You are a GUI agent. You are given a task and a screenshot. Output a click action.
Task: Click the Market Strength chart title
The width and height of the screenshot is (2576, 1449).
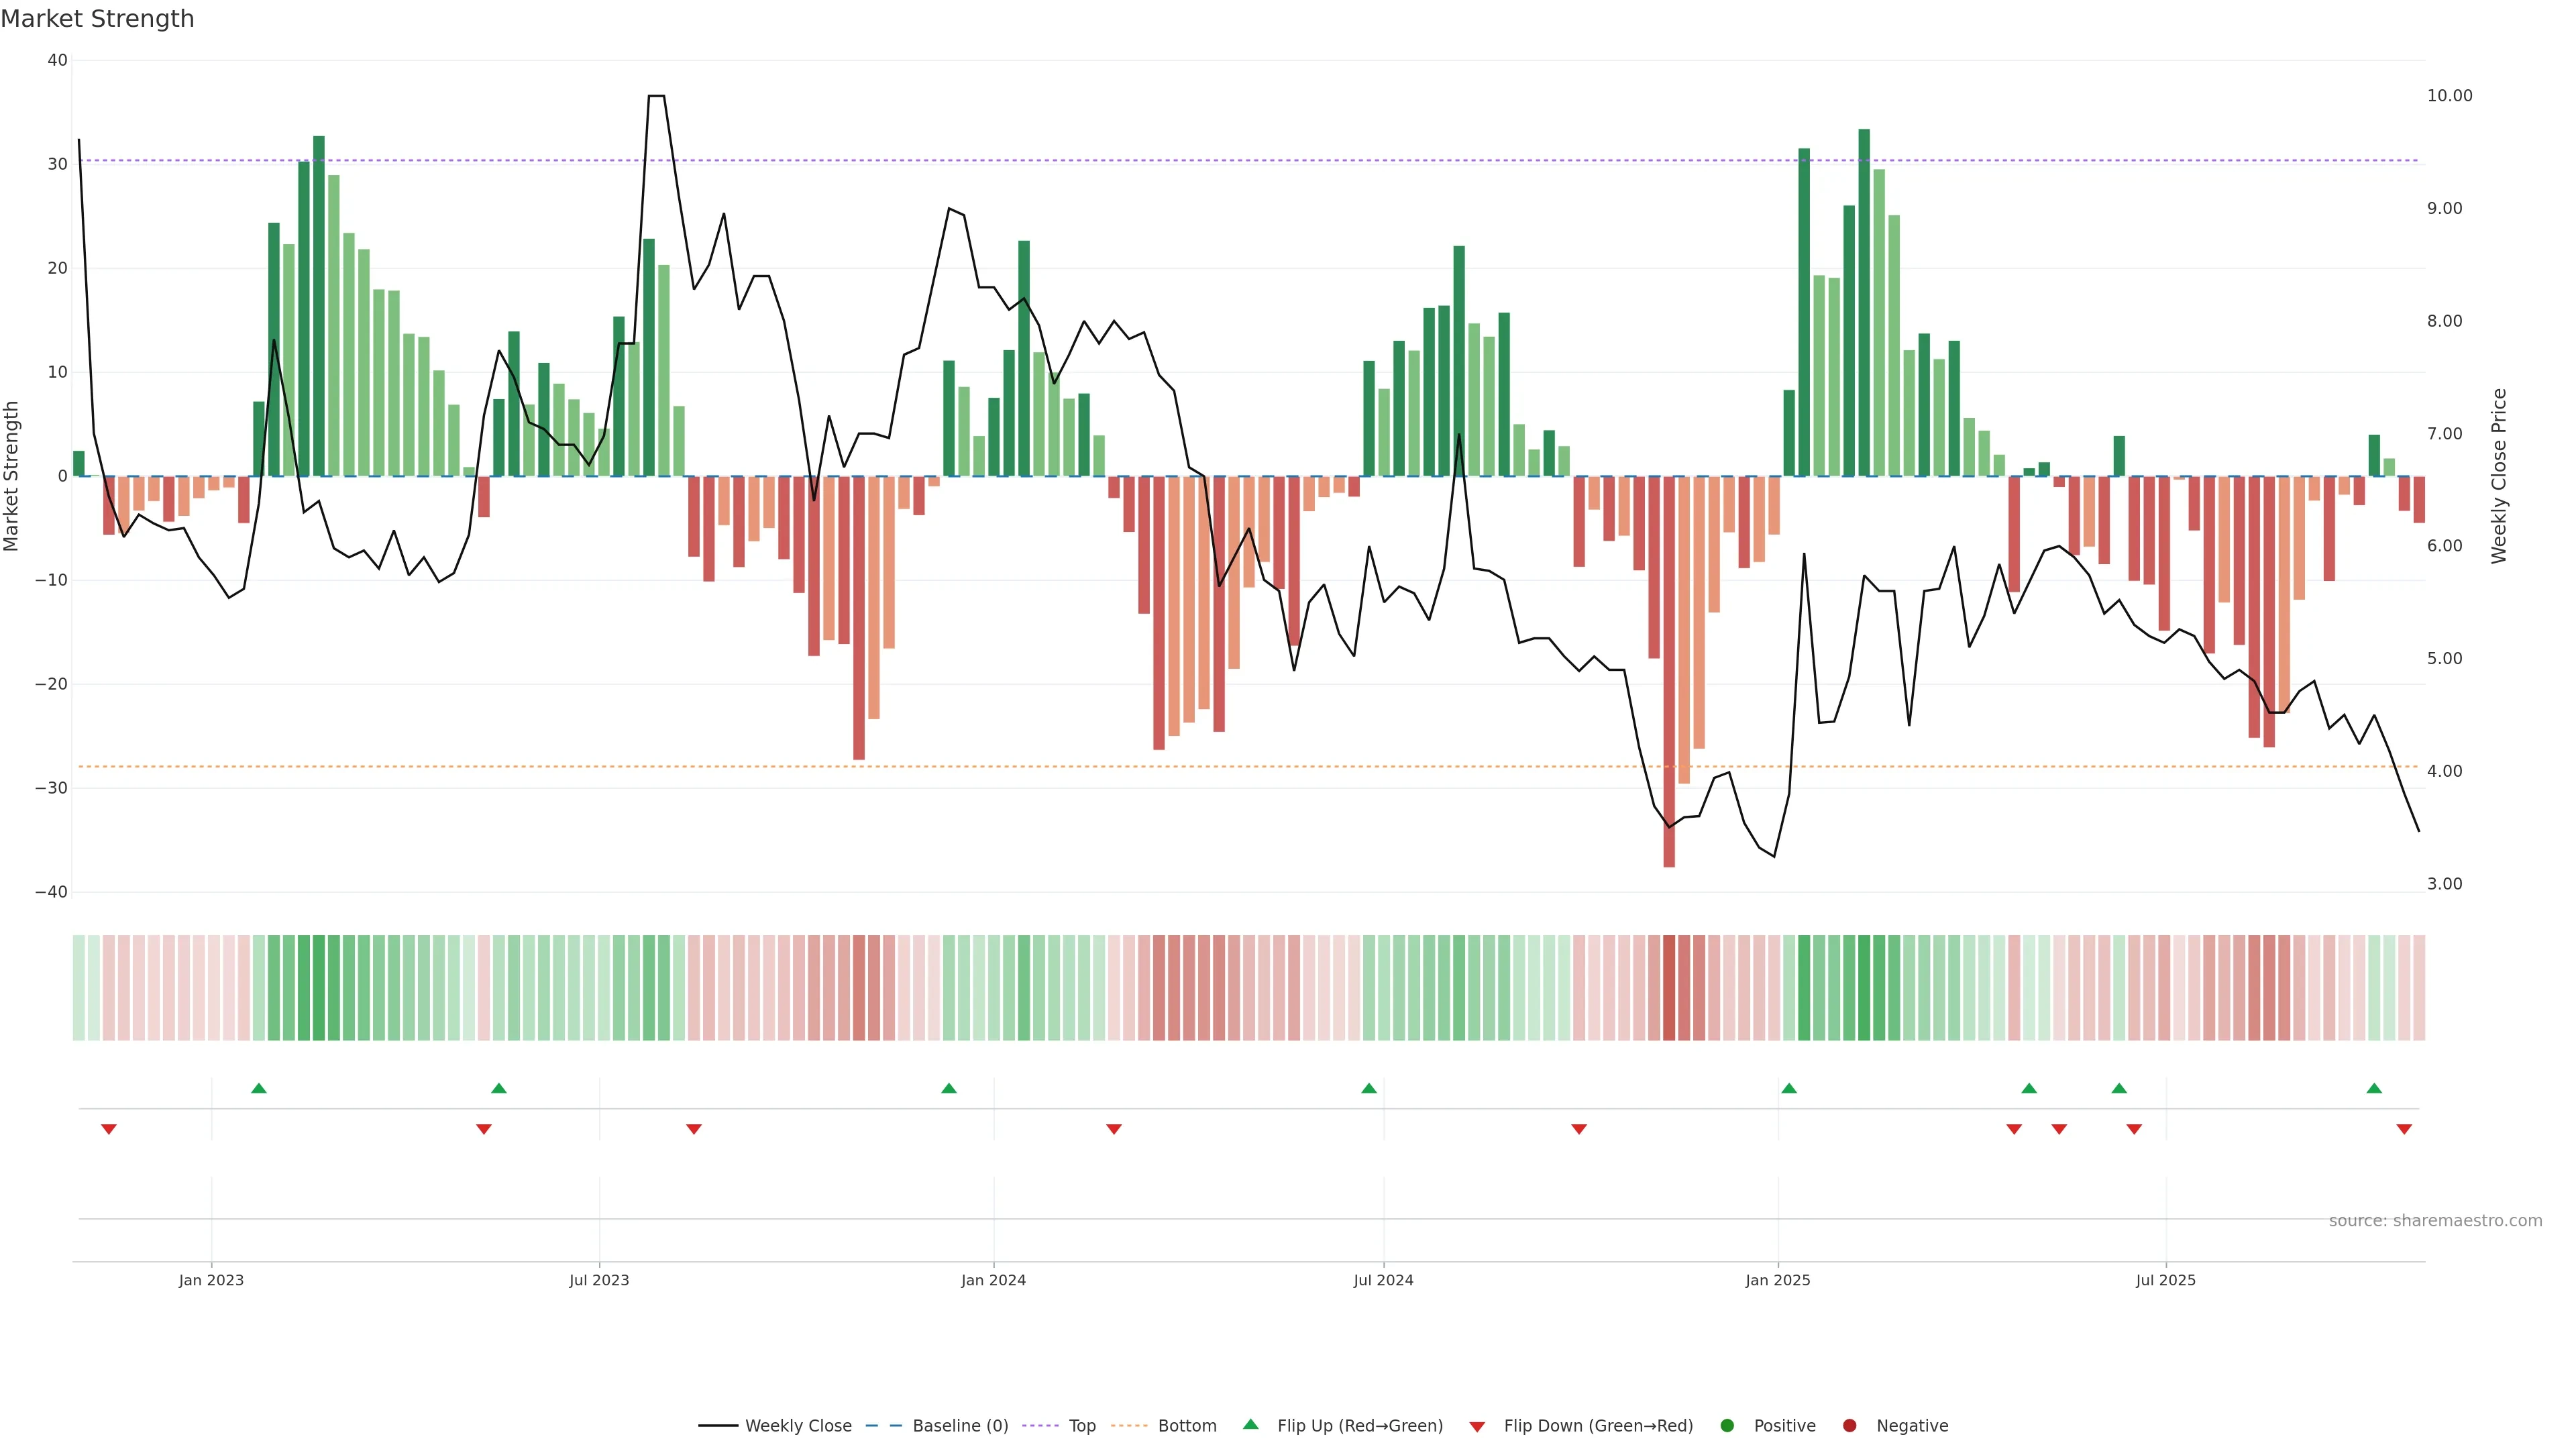pyautogui.click(x=97, y=19)
